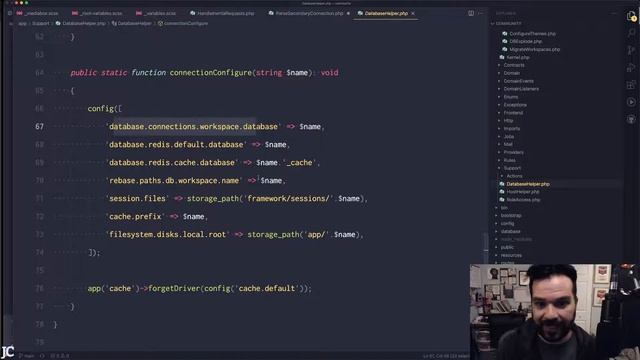Switch to _variables.scss tab
Image resolution: width=640 pixels, height=360 pixels.
156,13
